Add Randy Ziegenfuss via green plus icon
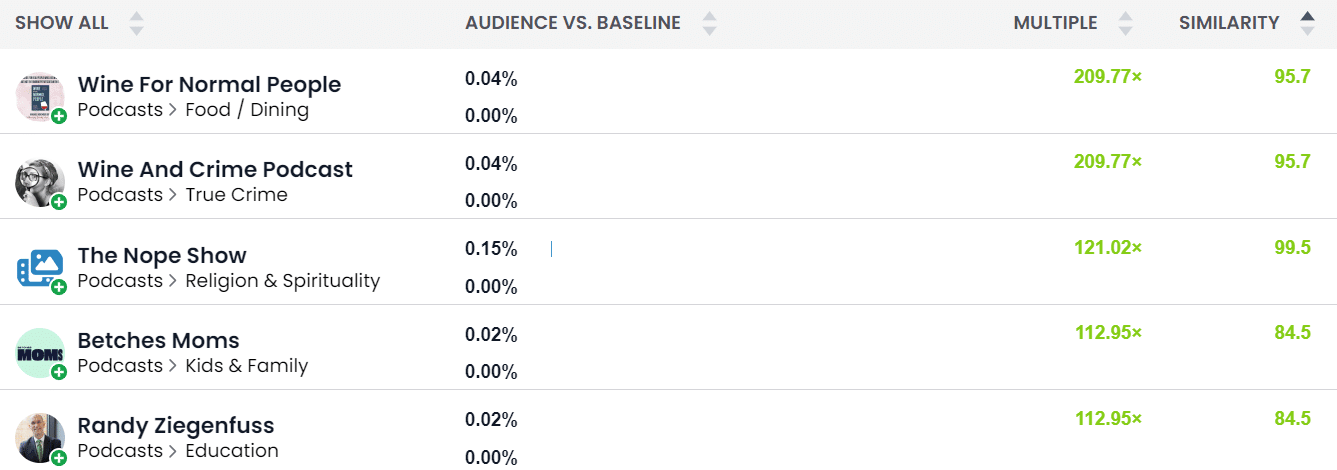The width and height of the screenshot is (1337, 470). coord(59,458)
